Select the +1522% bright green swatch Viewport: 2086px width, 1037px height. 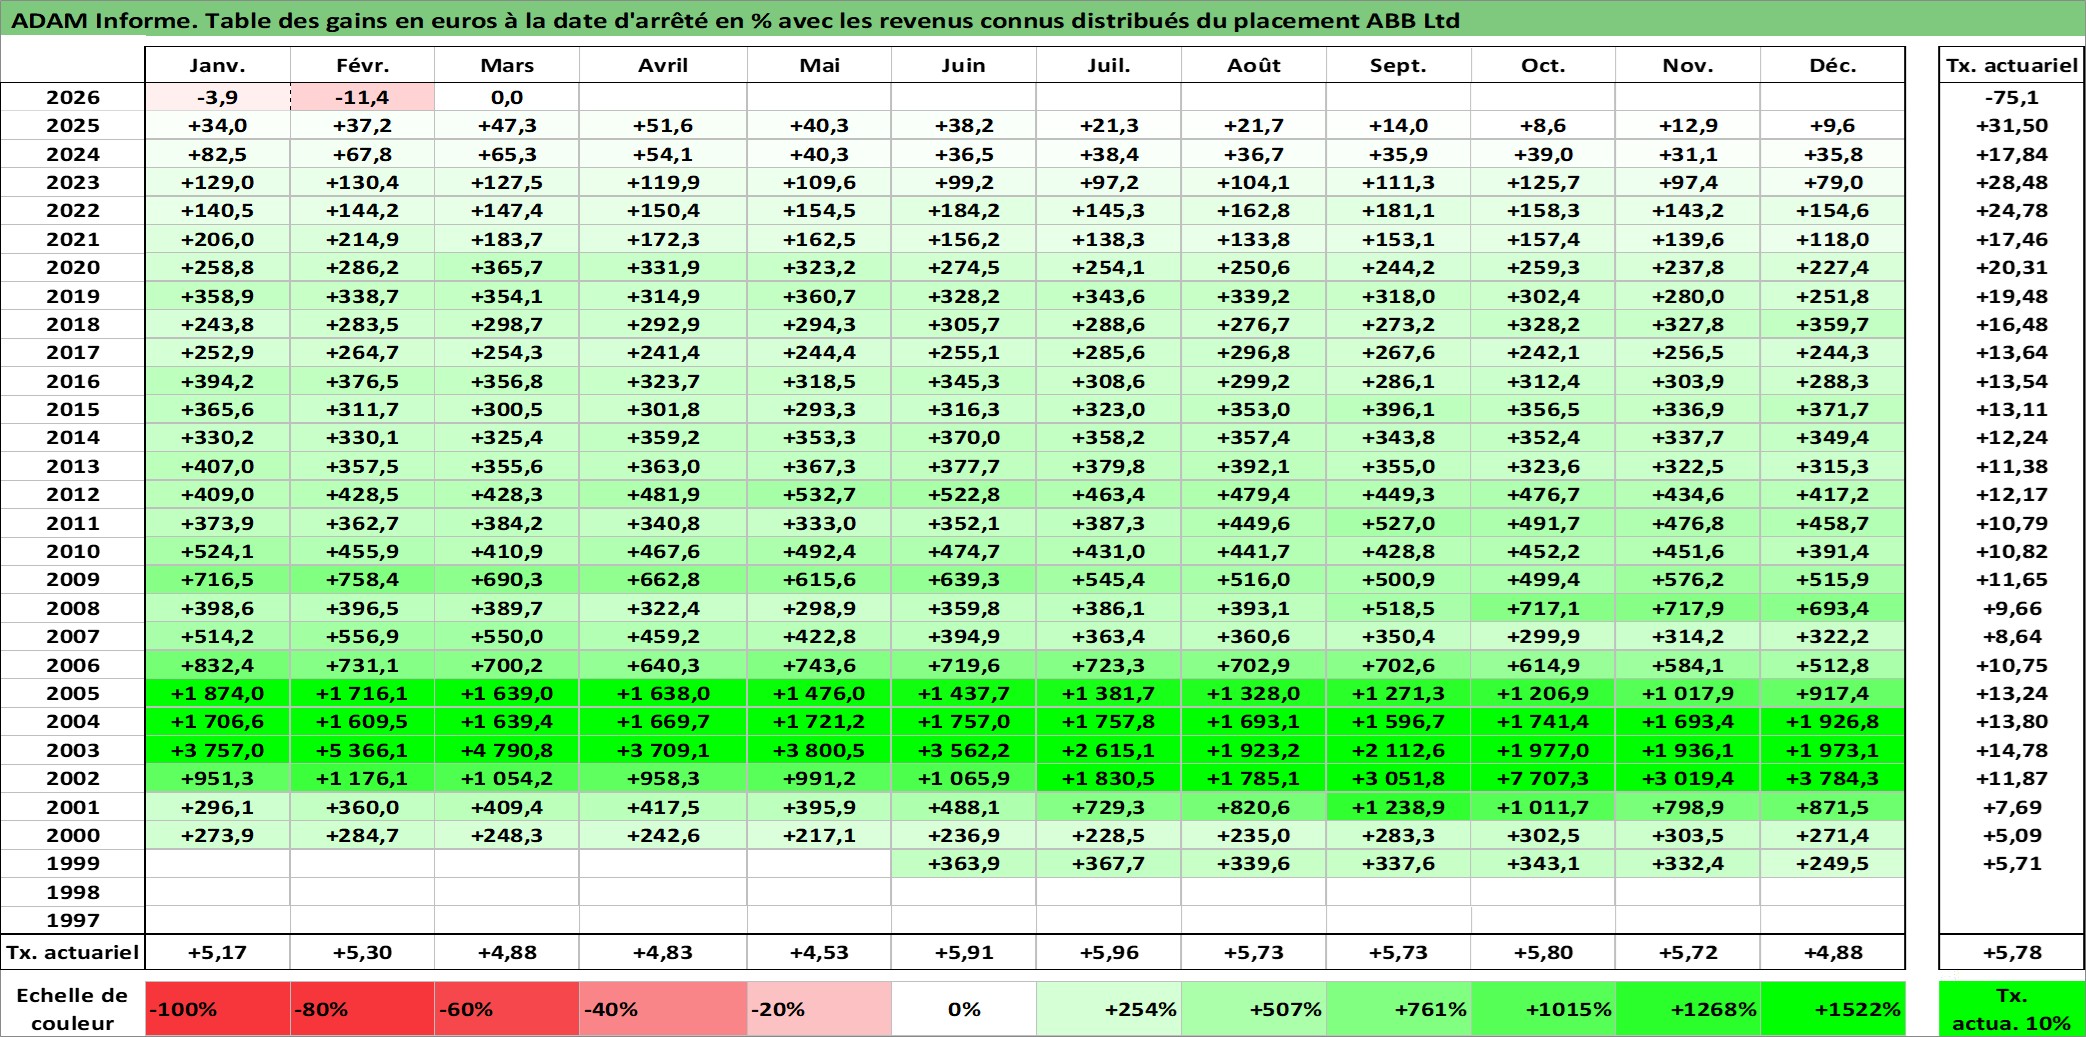pos(1832,1009)
